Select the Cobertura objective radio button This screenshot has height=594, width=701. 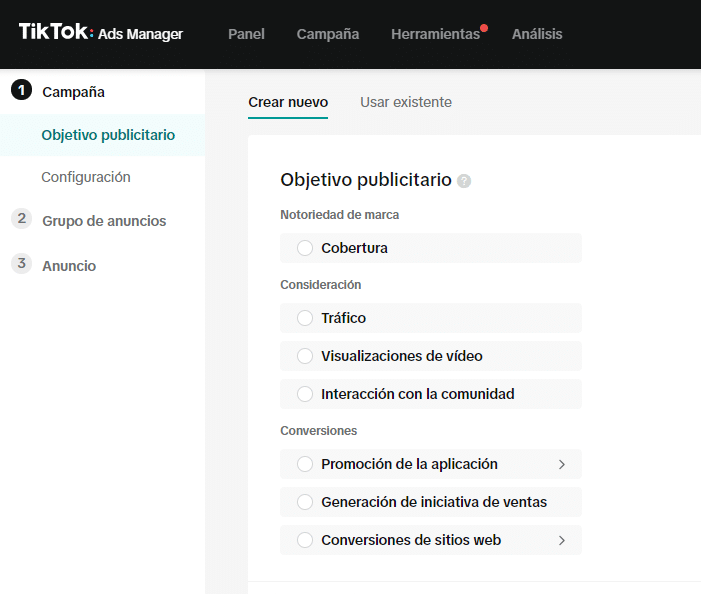point(305,248)
